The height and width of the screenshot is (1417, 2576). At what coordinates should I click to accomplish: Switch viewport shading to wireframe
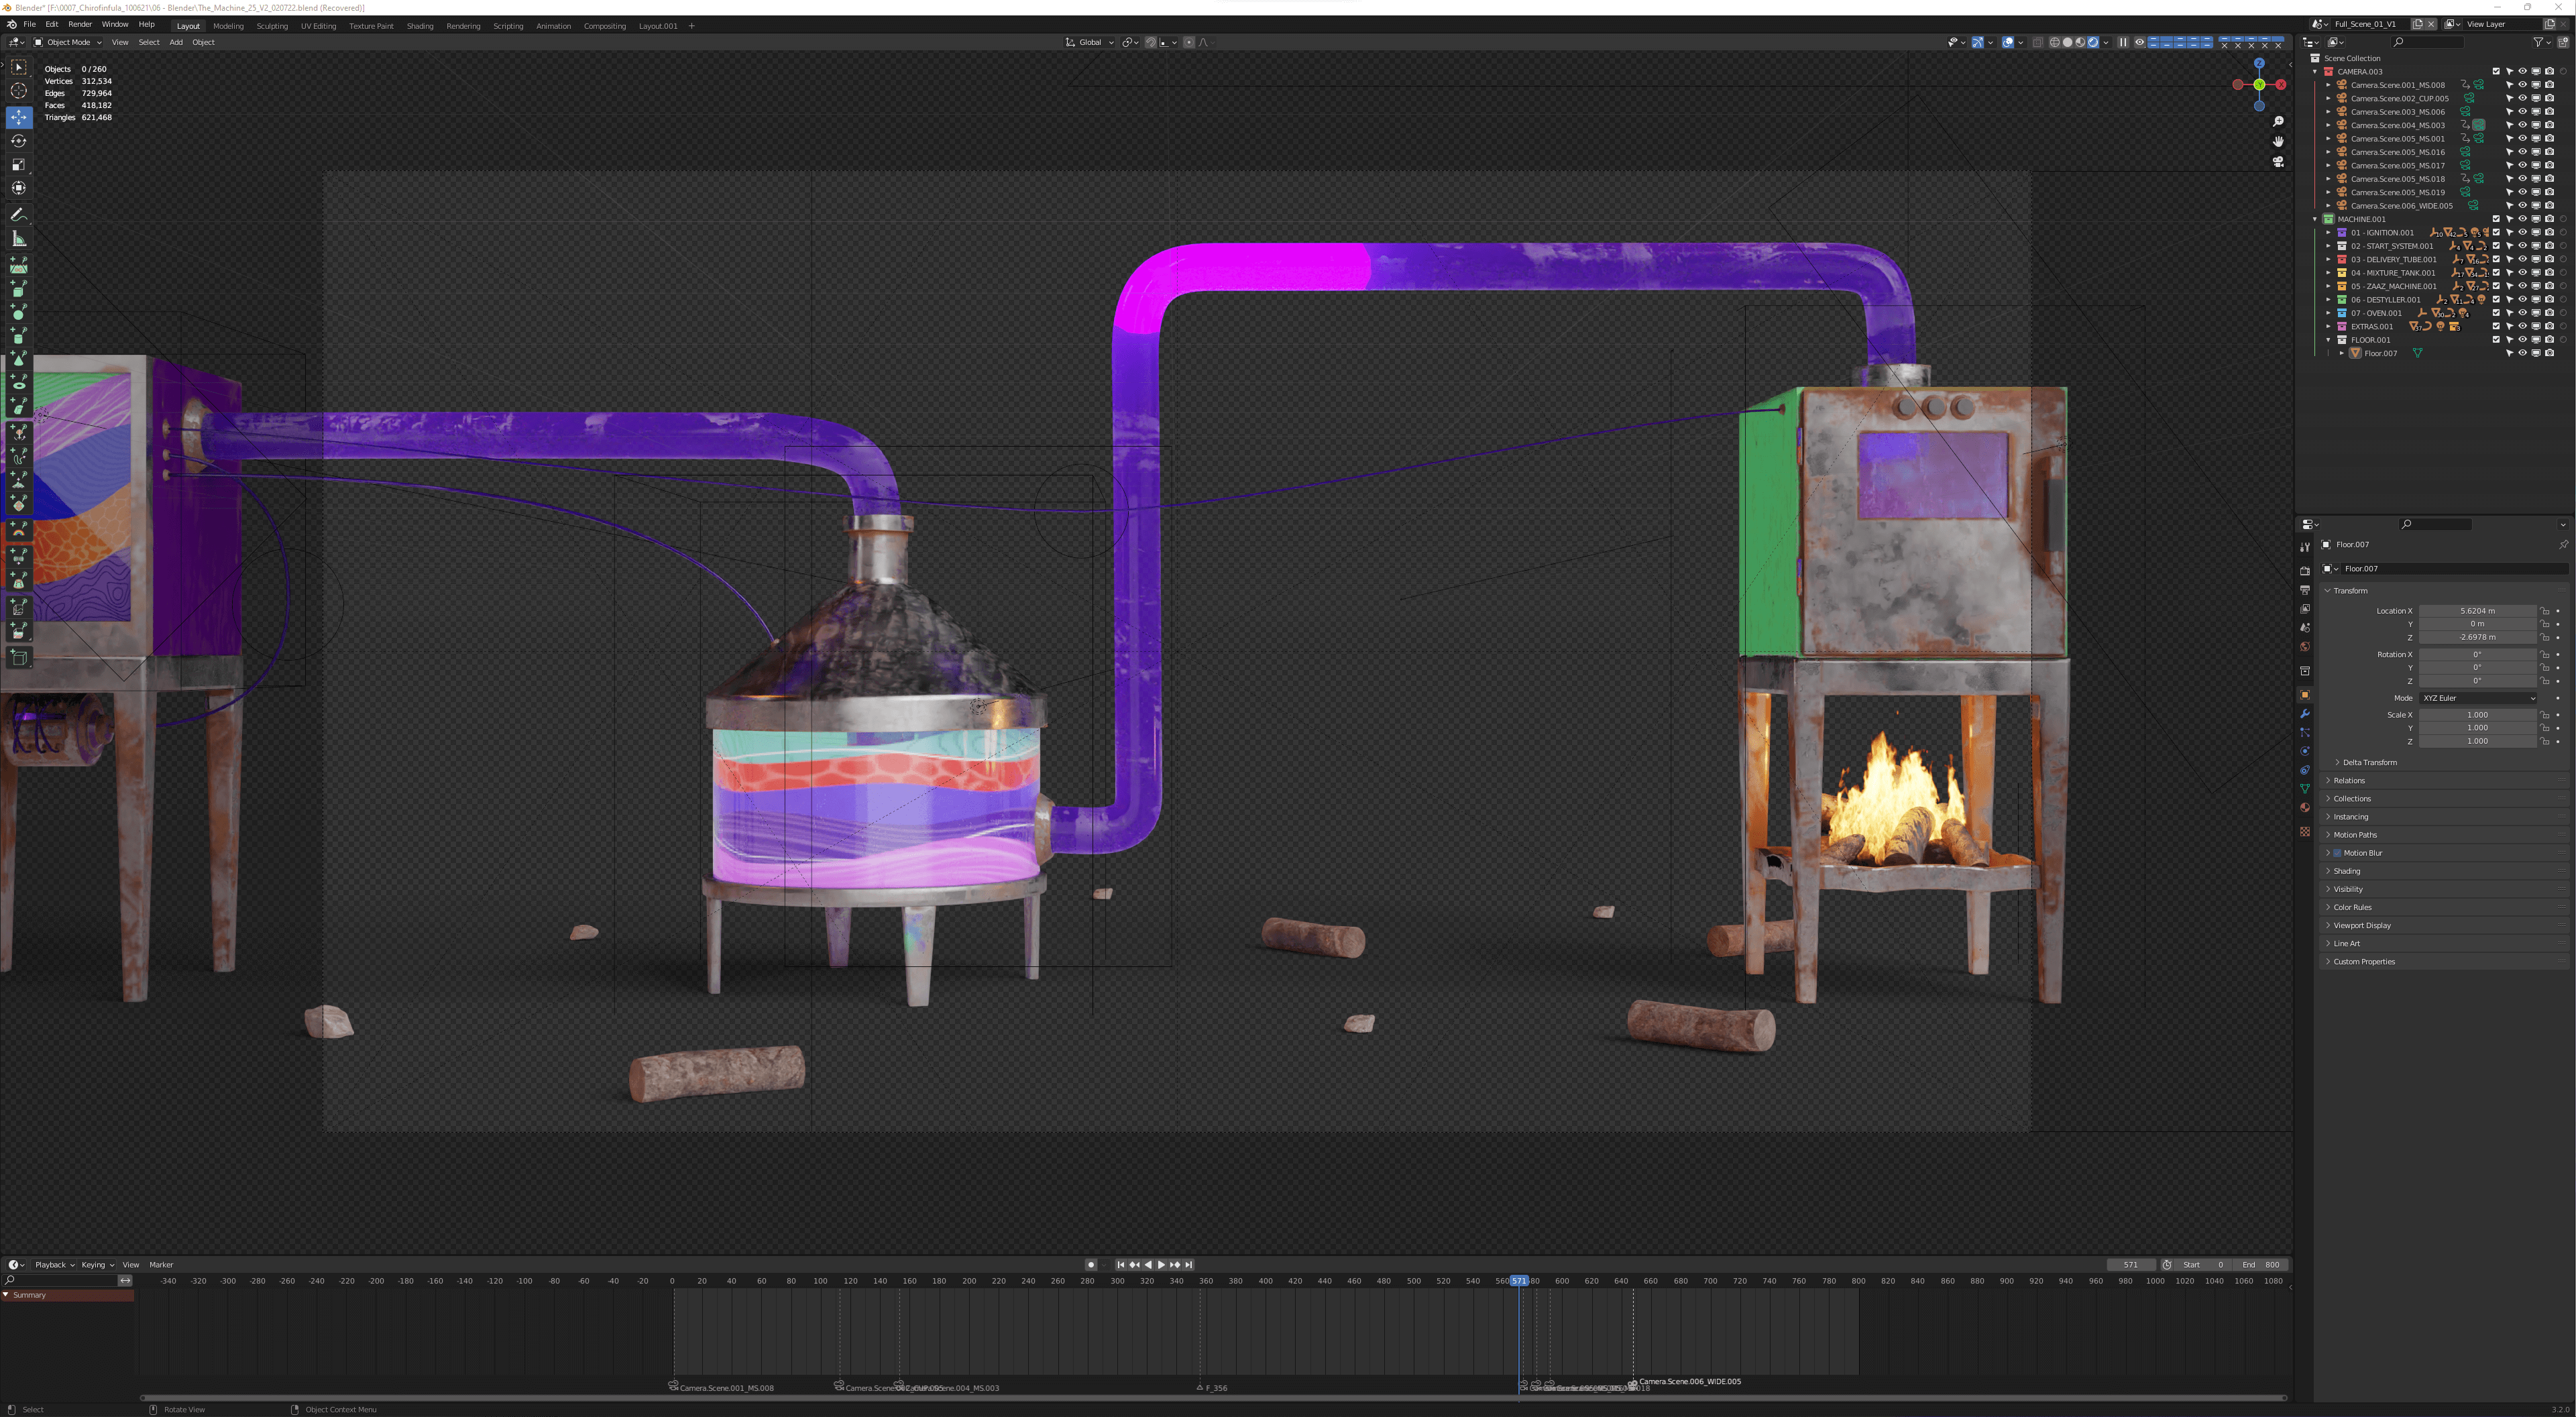[x=2055, y=42]
